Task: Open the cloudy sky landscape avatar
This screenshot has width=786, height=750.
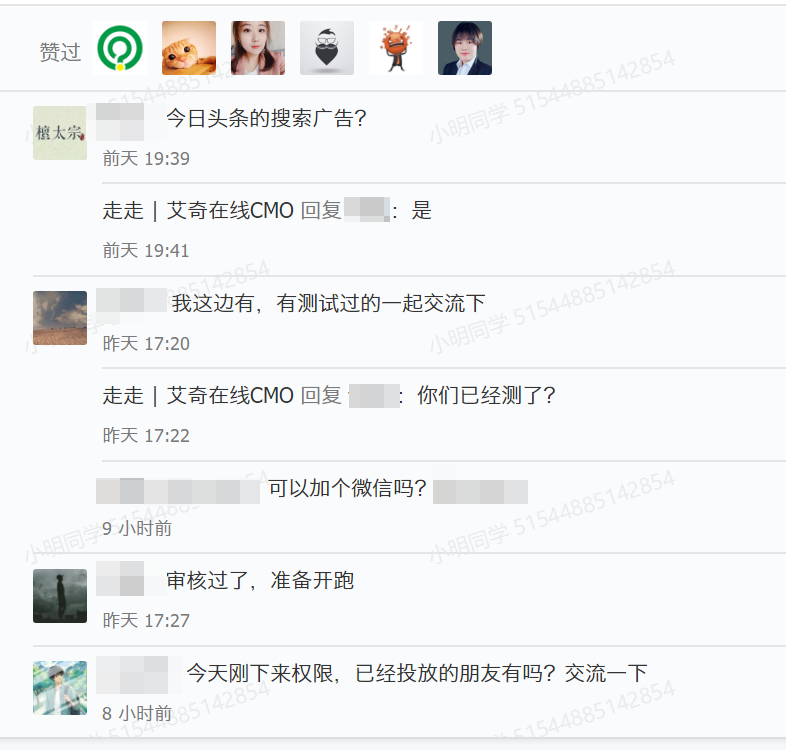Action: click(60, 318)
